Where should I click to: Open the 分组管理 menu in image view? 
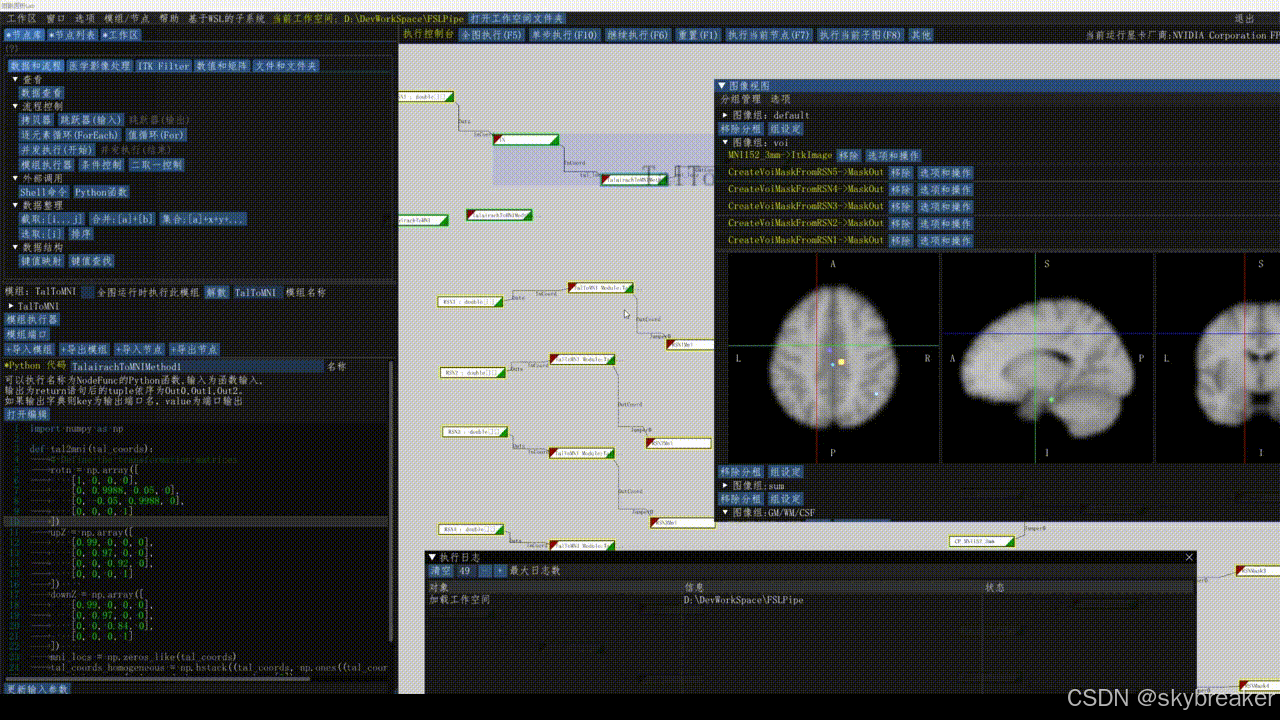pyautogui.click(x=741, y=100)
